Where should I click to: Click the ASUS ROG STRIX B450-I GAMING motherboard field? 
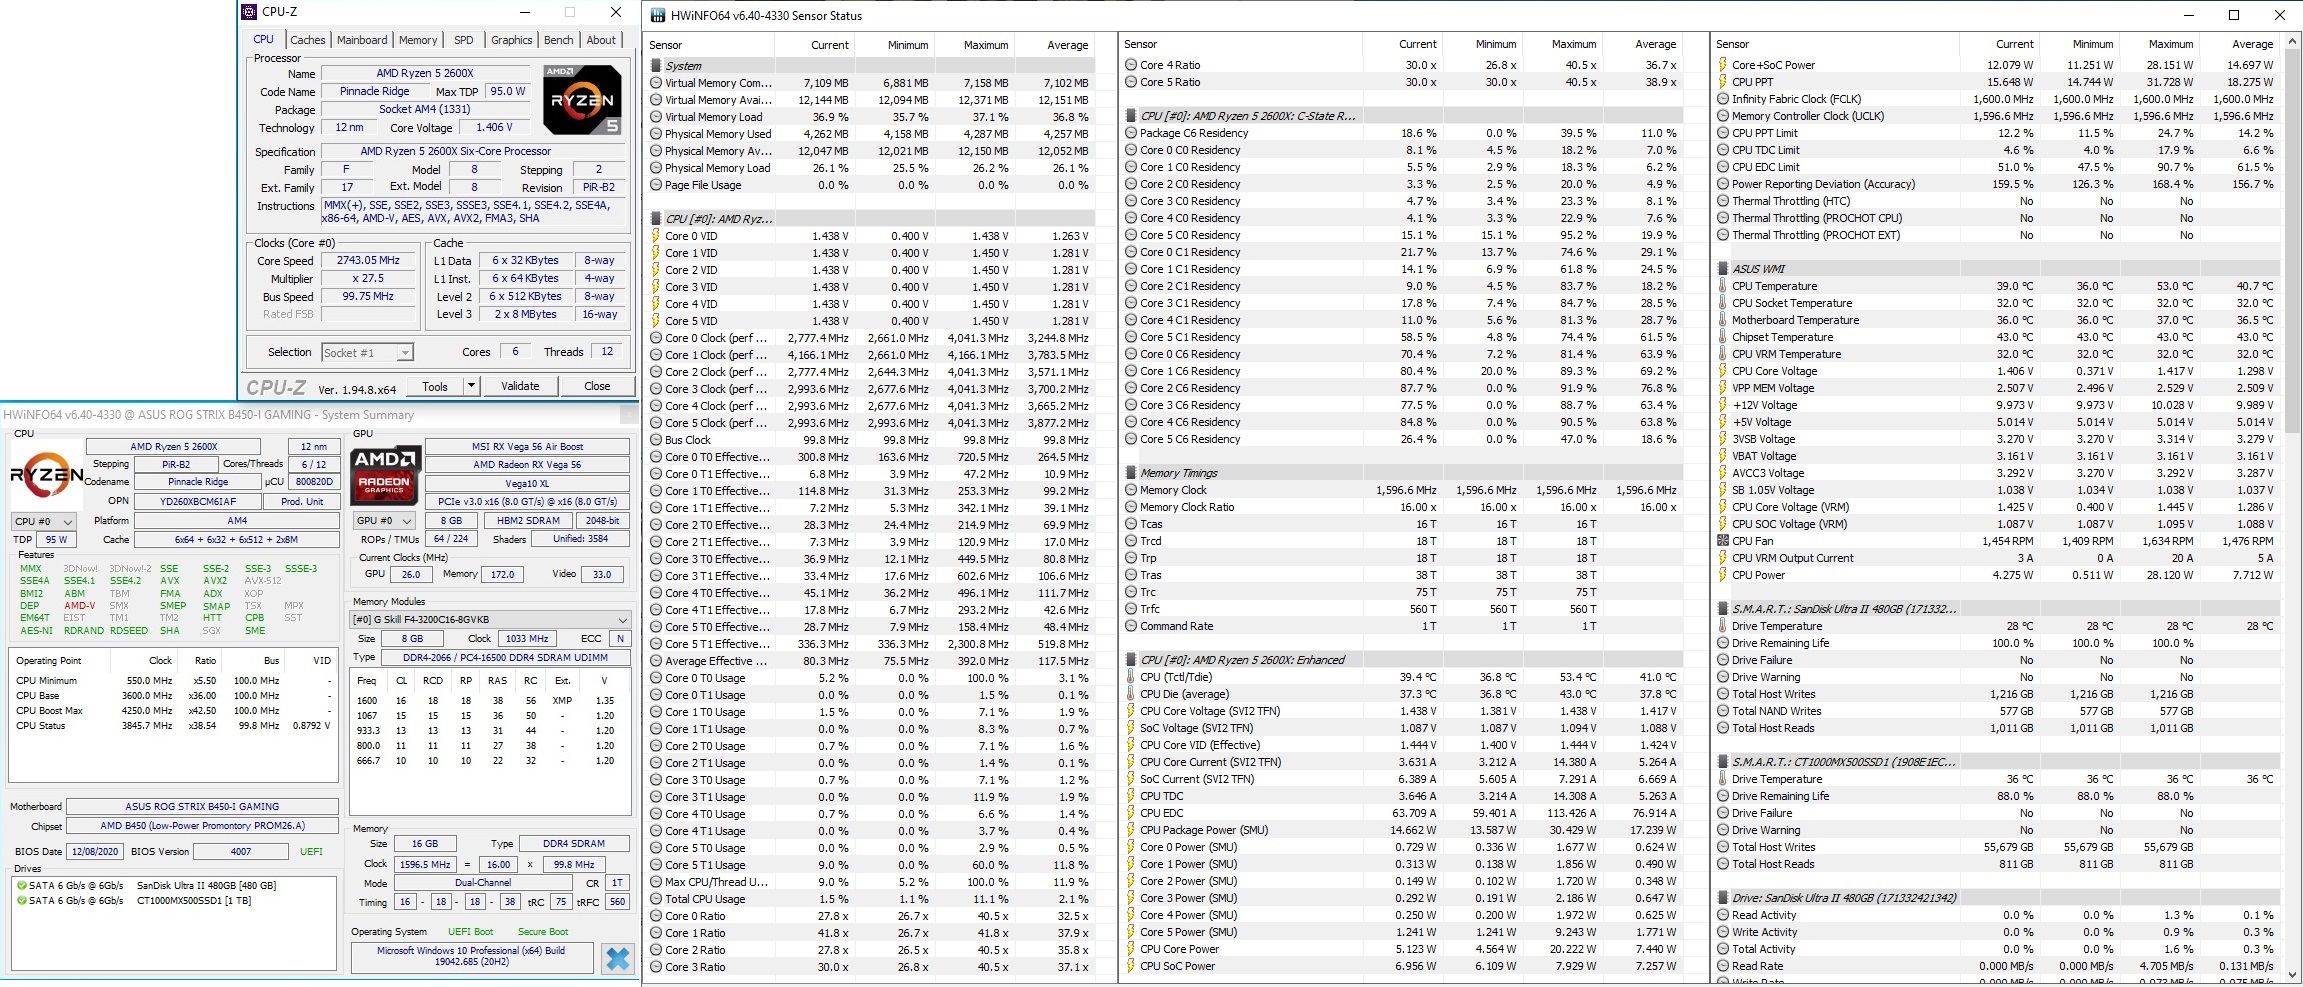click(x=202, y=806)
